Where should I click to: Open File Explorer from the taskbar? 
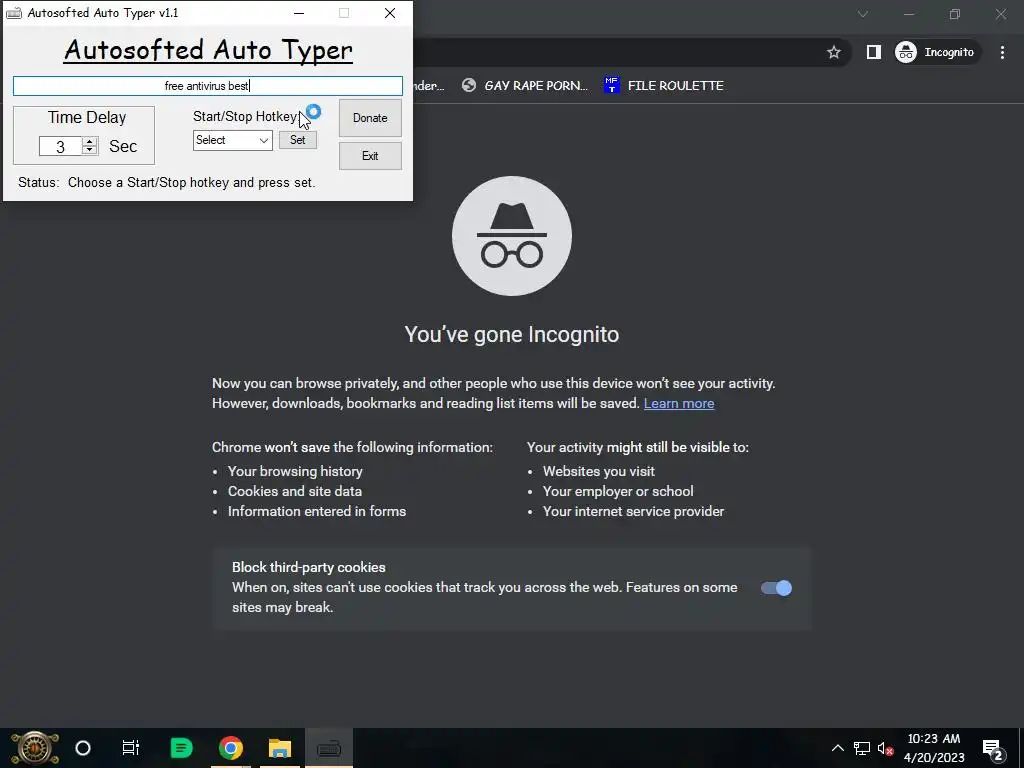pyautogui.click(x=280, y=748)
